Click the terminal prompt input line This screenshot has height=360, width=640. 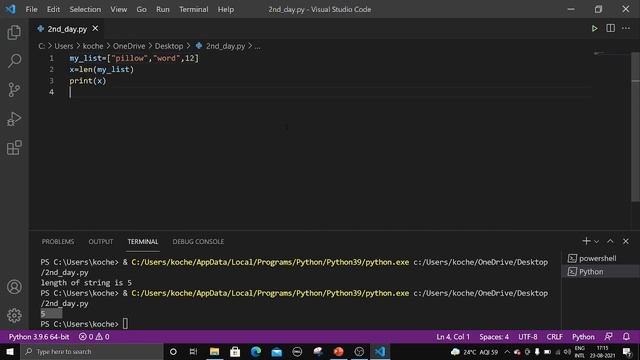coord(125,324)
